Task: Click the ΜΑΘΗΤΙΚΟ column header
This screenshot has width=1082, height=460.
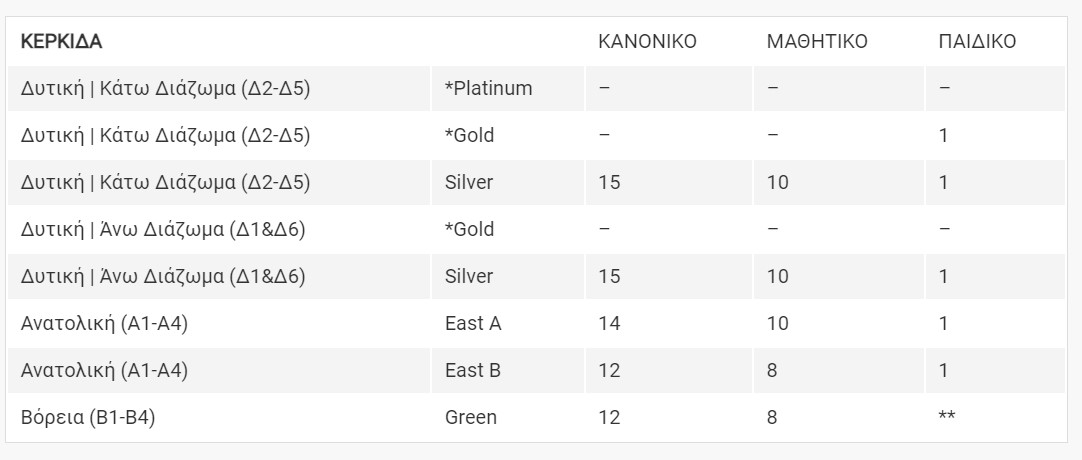Action: [x=817, y=41]
